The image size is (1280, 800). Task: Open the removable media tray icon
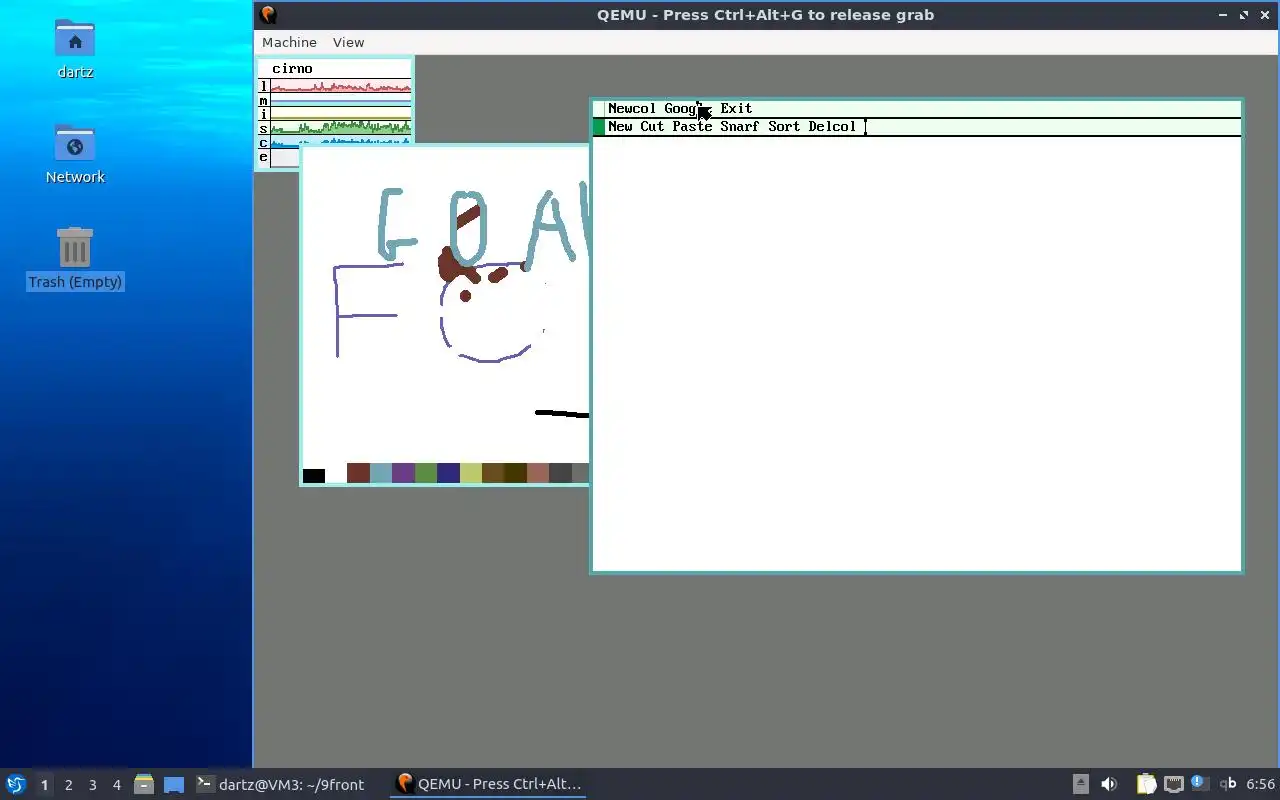[x=1081, y=784]
